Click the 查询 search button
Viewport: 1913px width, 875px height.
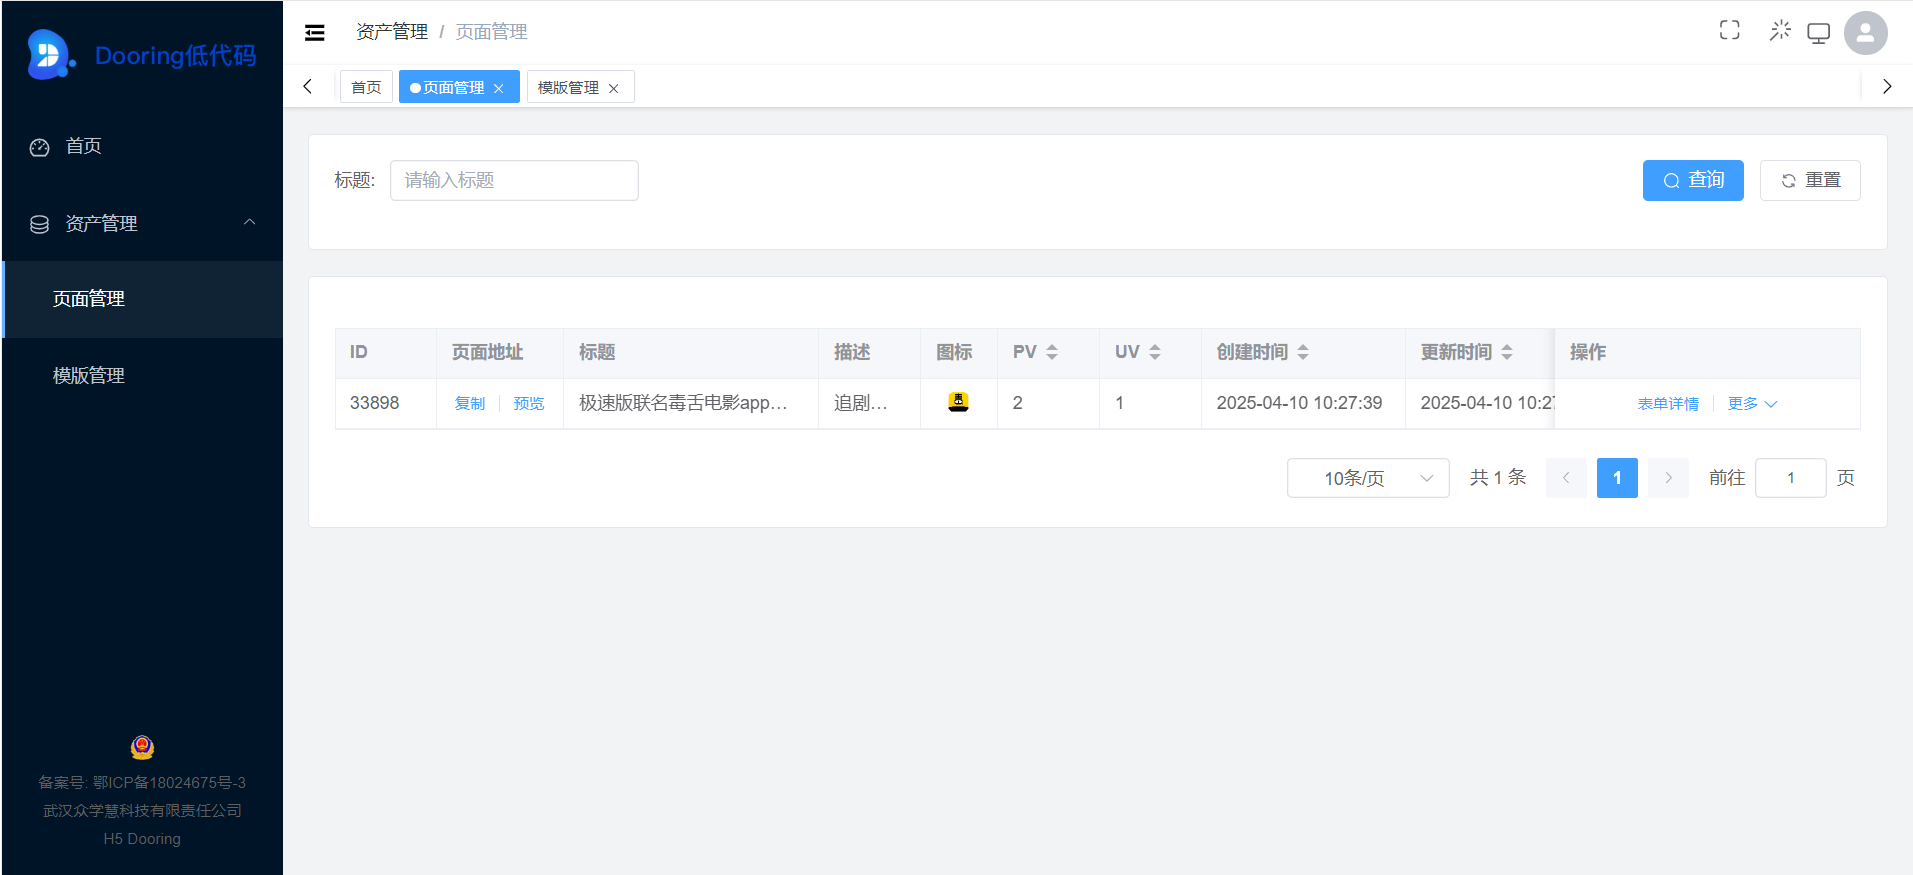1693,180
